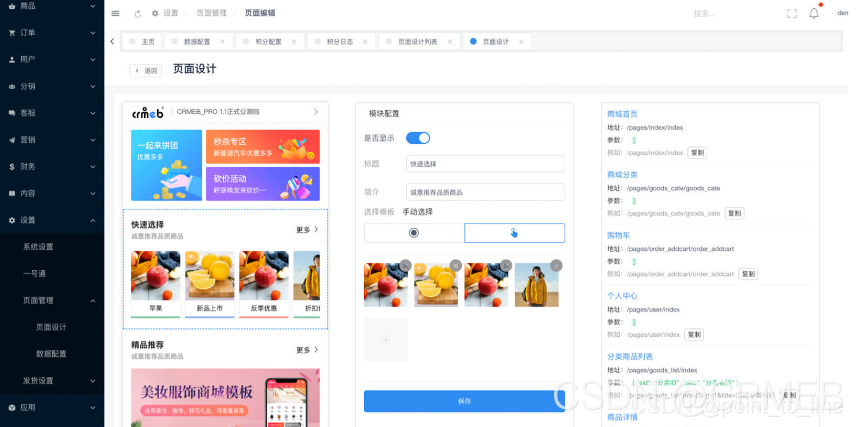Click 用户 person icon in sidebar
This screenshot has width=859, height=427.
pyautogui.click(x=12, y=60)
